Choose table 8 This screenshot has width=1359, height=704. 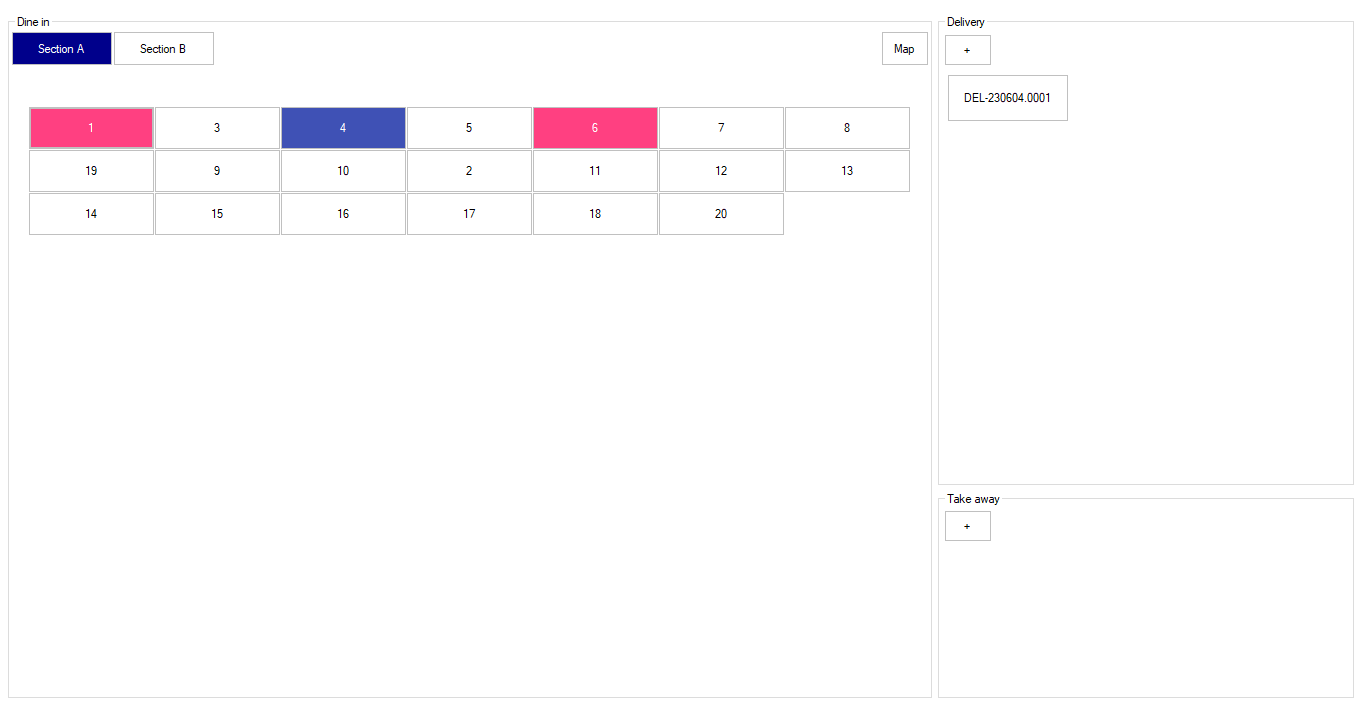point(847,128)
